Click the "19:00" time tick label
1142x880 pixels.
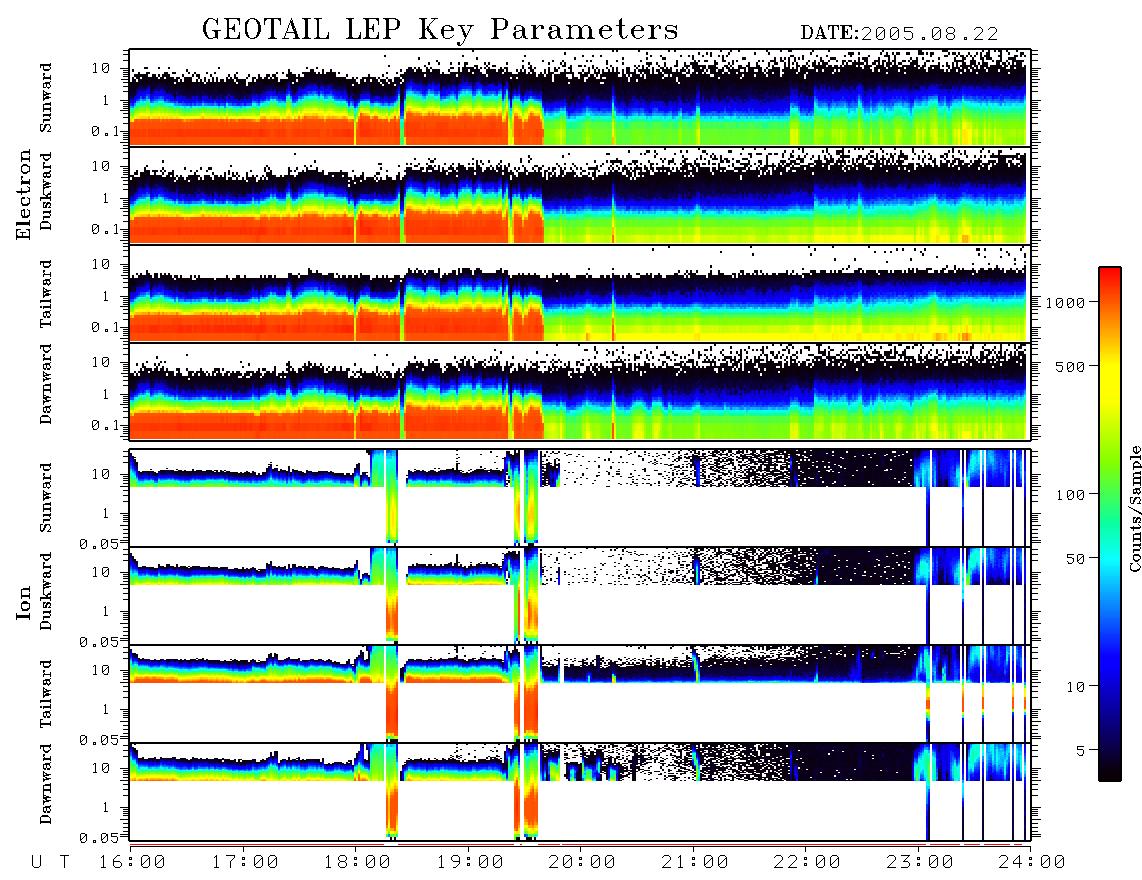[470, 863]
